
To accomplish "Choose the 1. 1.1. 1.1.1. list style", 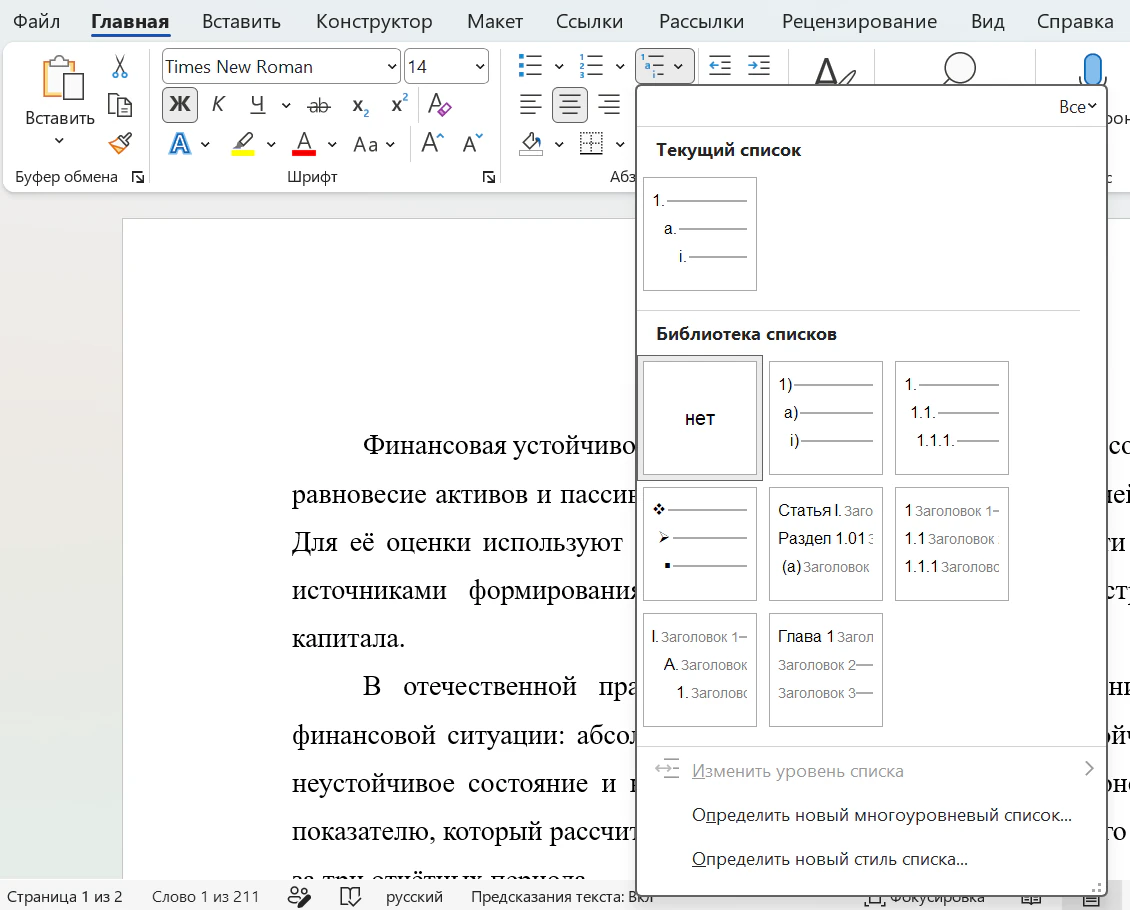I will click(x=951, y=418).
